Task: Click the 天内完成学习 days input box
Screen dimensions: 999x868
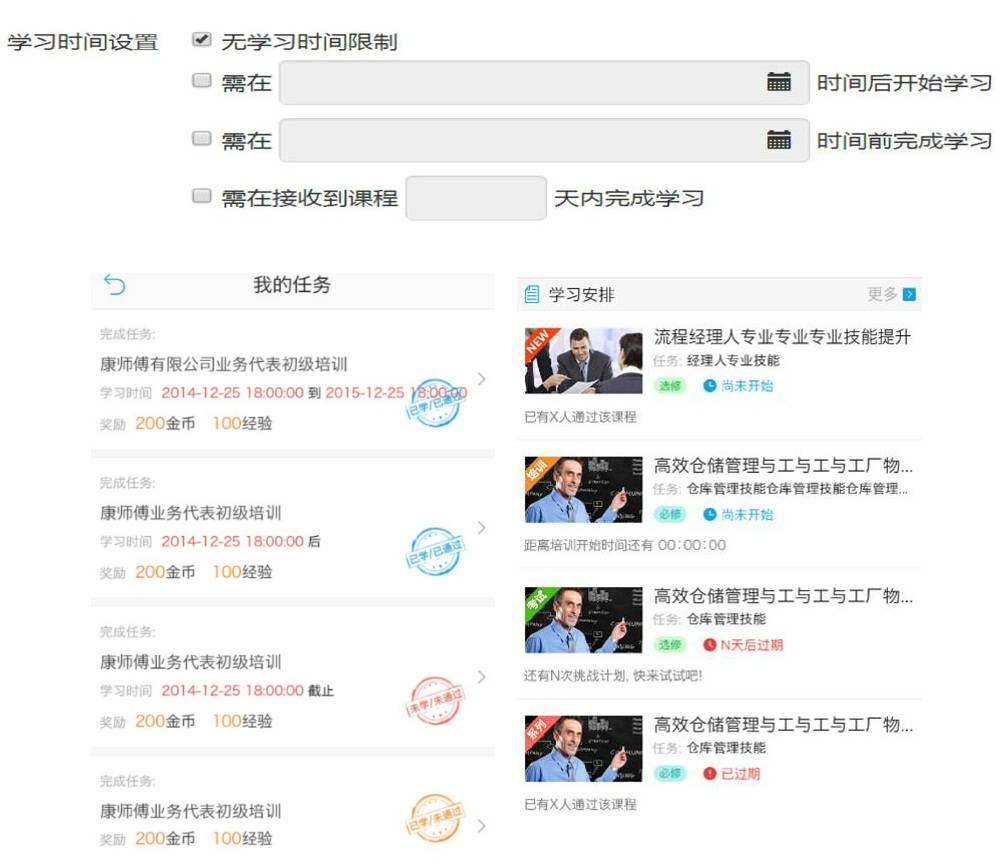Action: [x=476, y=198]
